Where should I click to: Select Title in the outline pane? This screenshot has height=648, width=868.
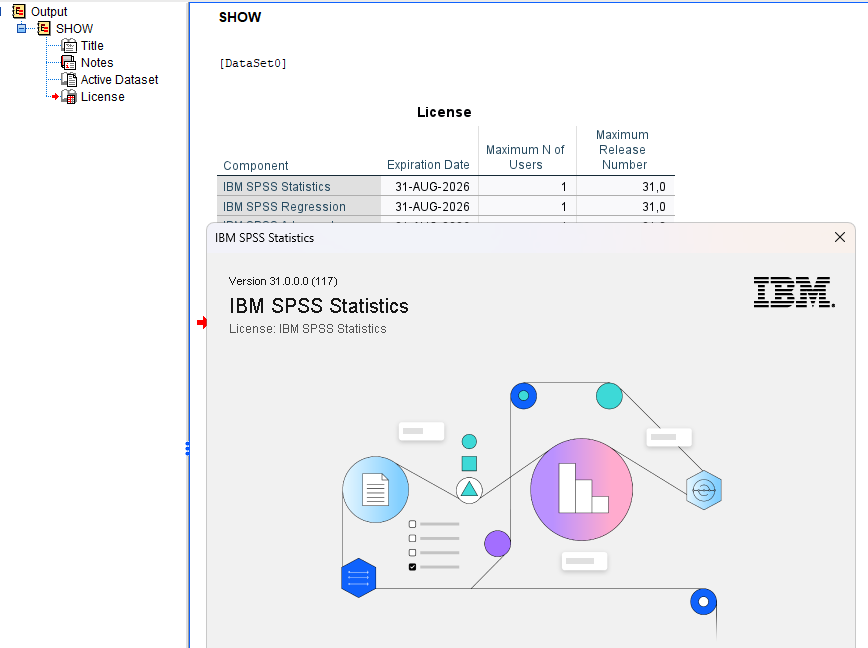(x=92, y=46)
